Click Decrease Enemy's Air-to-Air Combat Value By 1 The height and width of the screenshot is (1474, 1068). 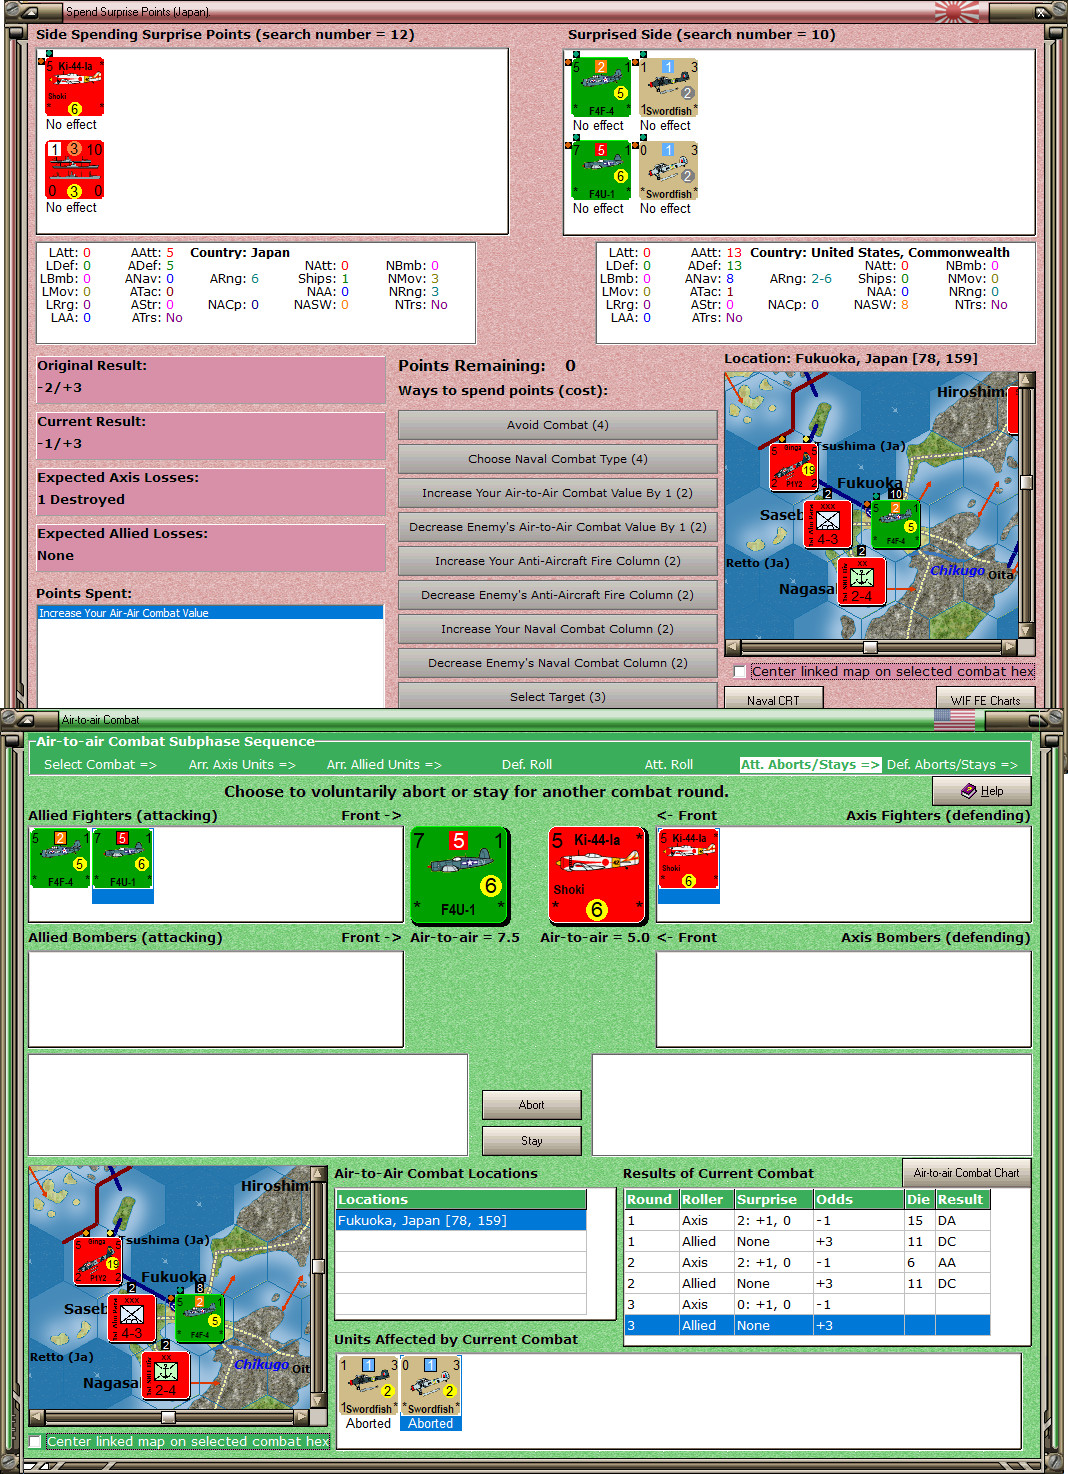[558, 527]
